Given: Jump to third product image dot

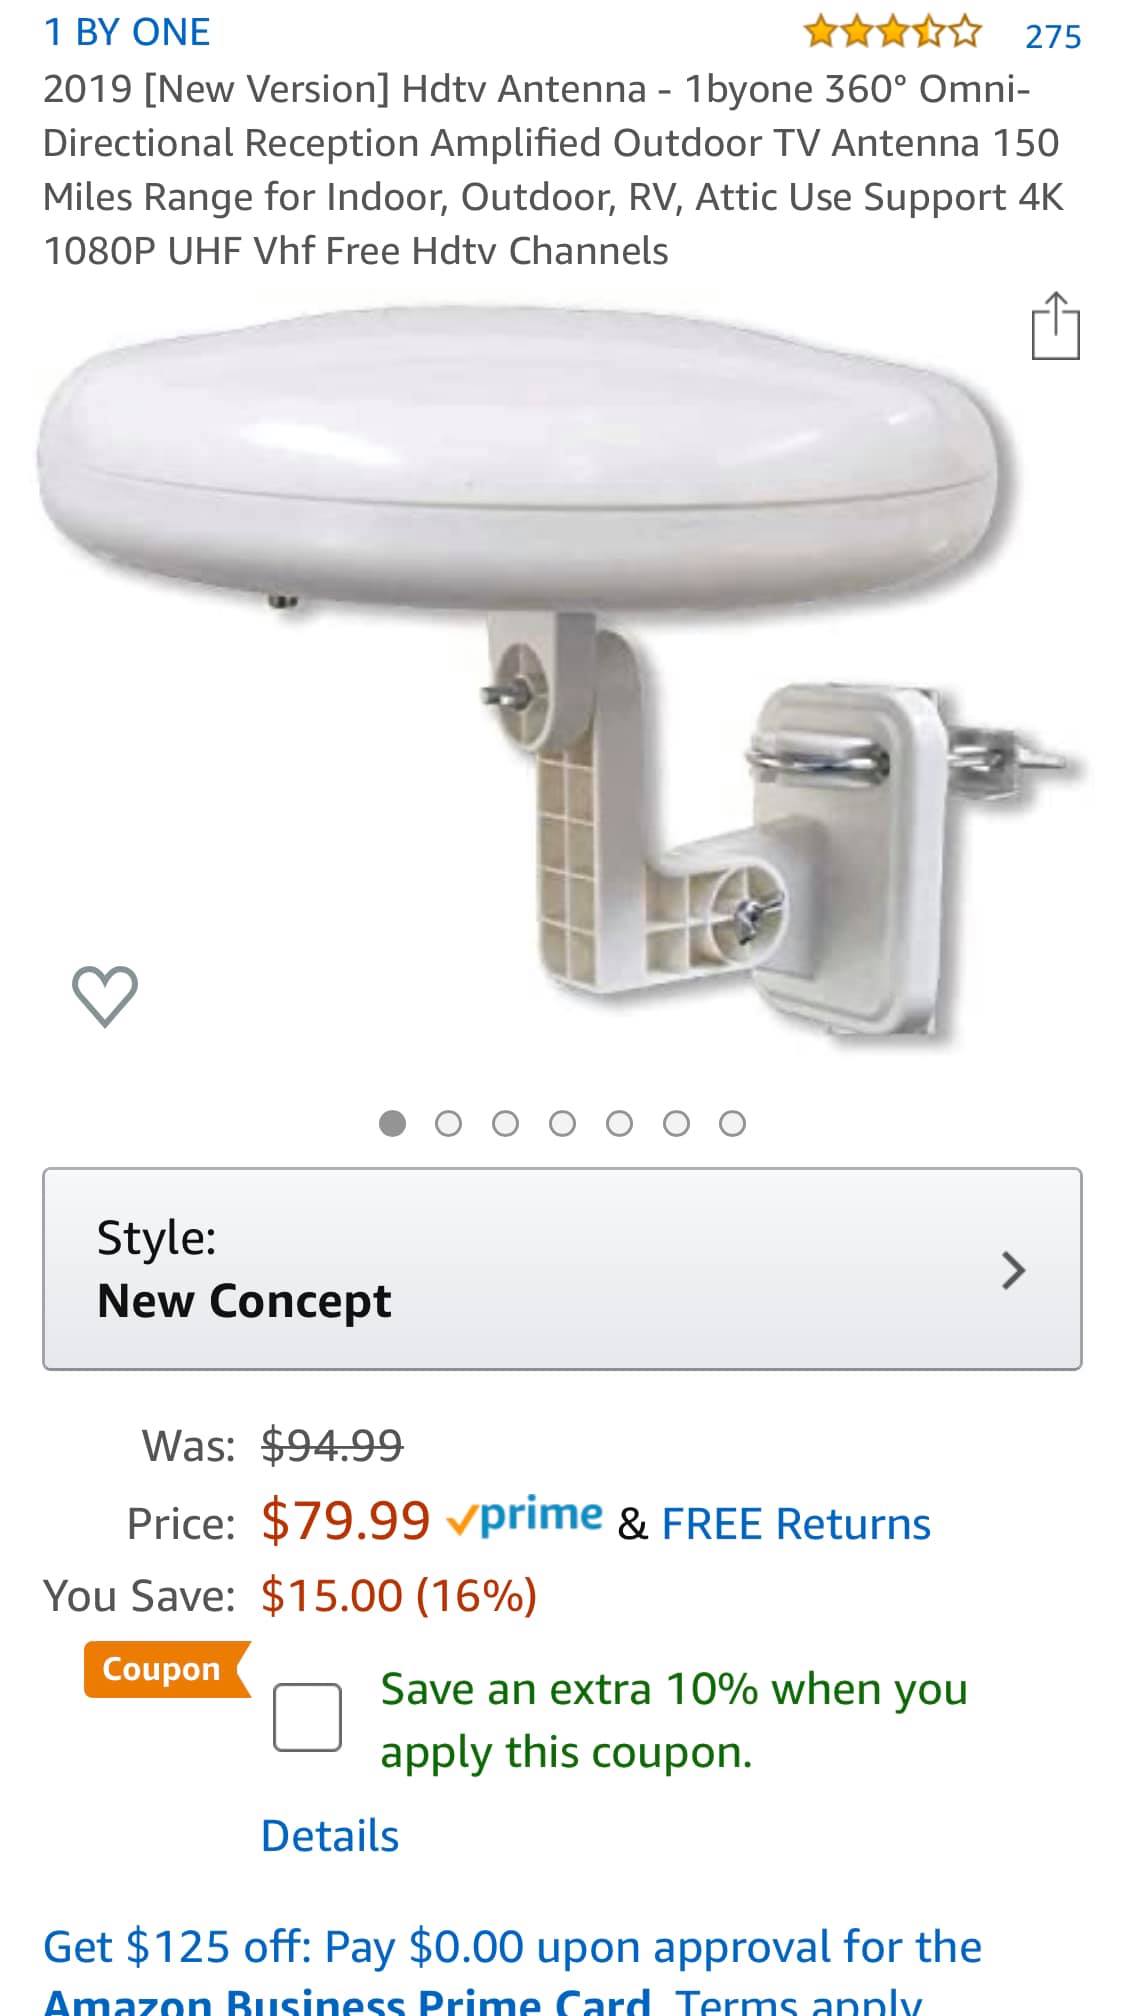Looking at the screenshot, I should tap(506, 1124).
